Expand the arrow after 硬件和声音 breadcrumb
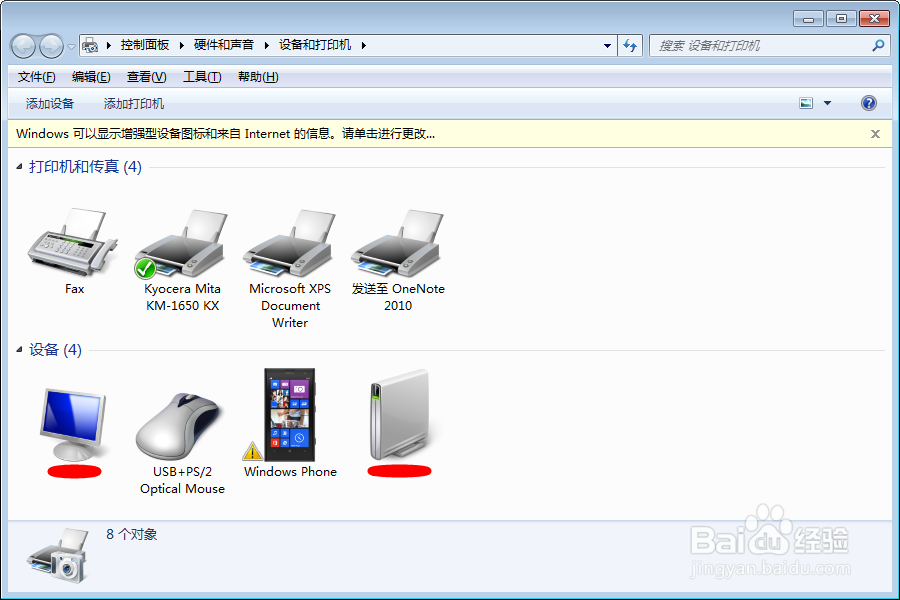 coord(266,45)
